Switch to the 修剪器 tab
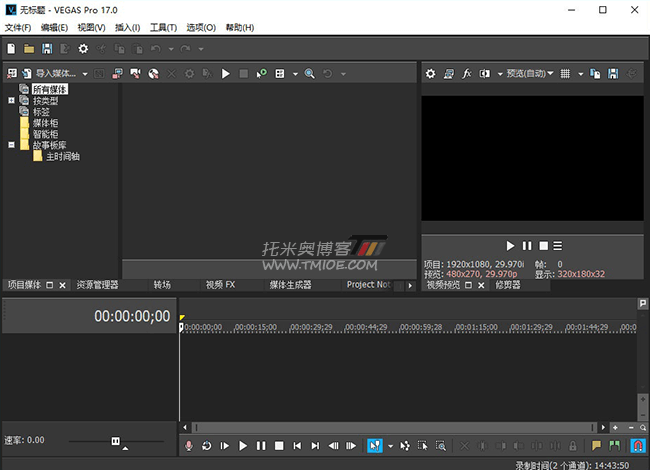This screenshot has height=470, width=650. click(x=508, y=285)
